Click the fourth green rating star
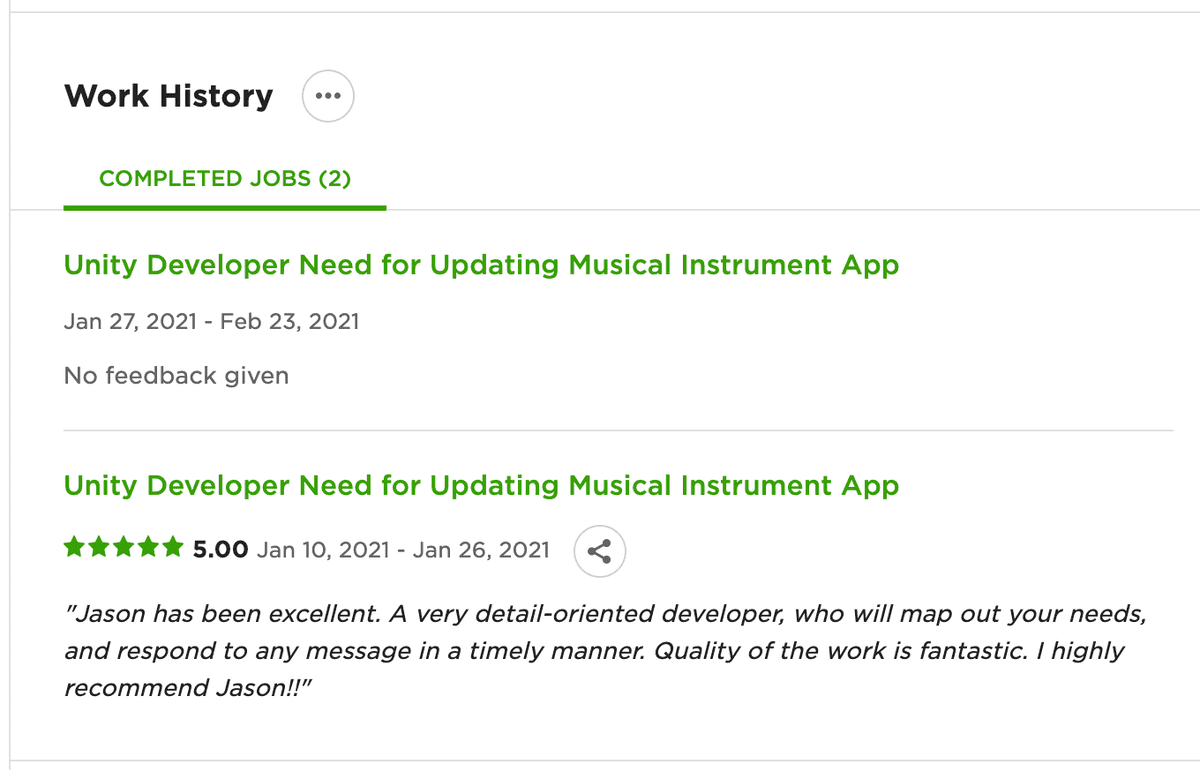 point(148,547)
